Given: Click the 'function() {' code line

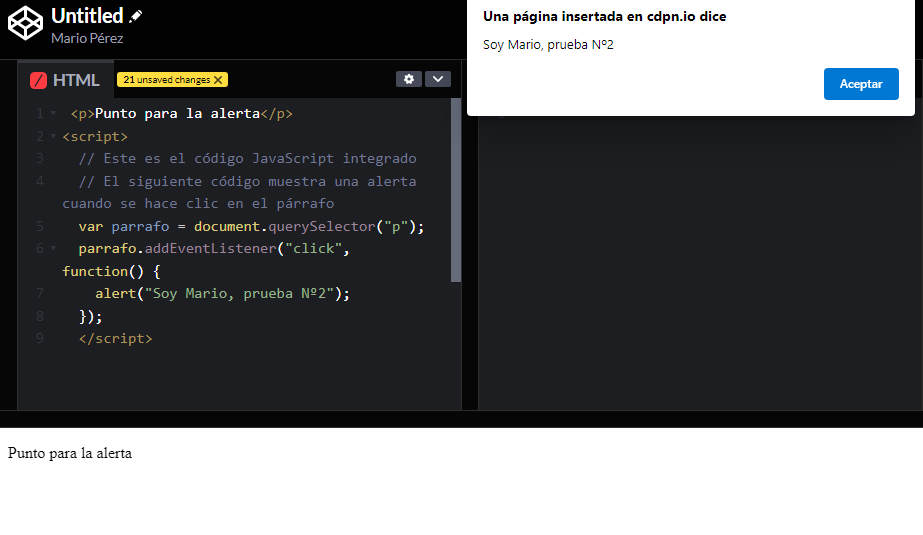Looking at the screenshot, I should (x=111, y=271).
